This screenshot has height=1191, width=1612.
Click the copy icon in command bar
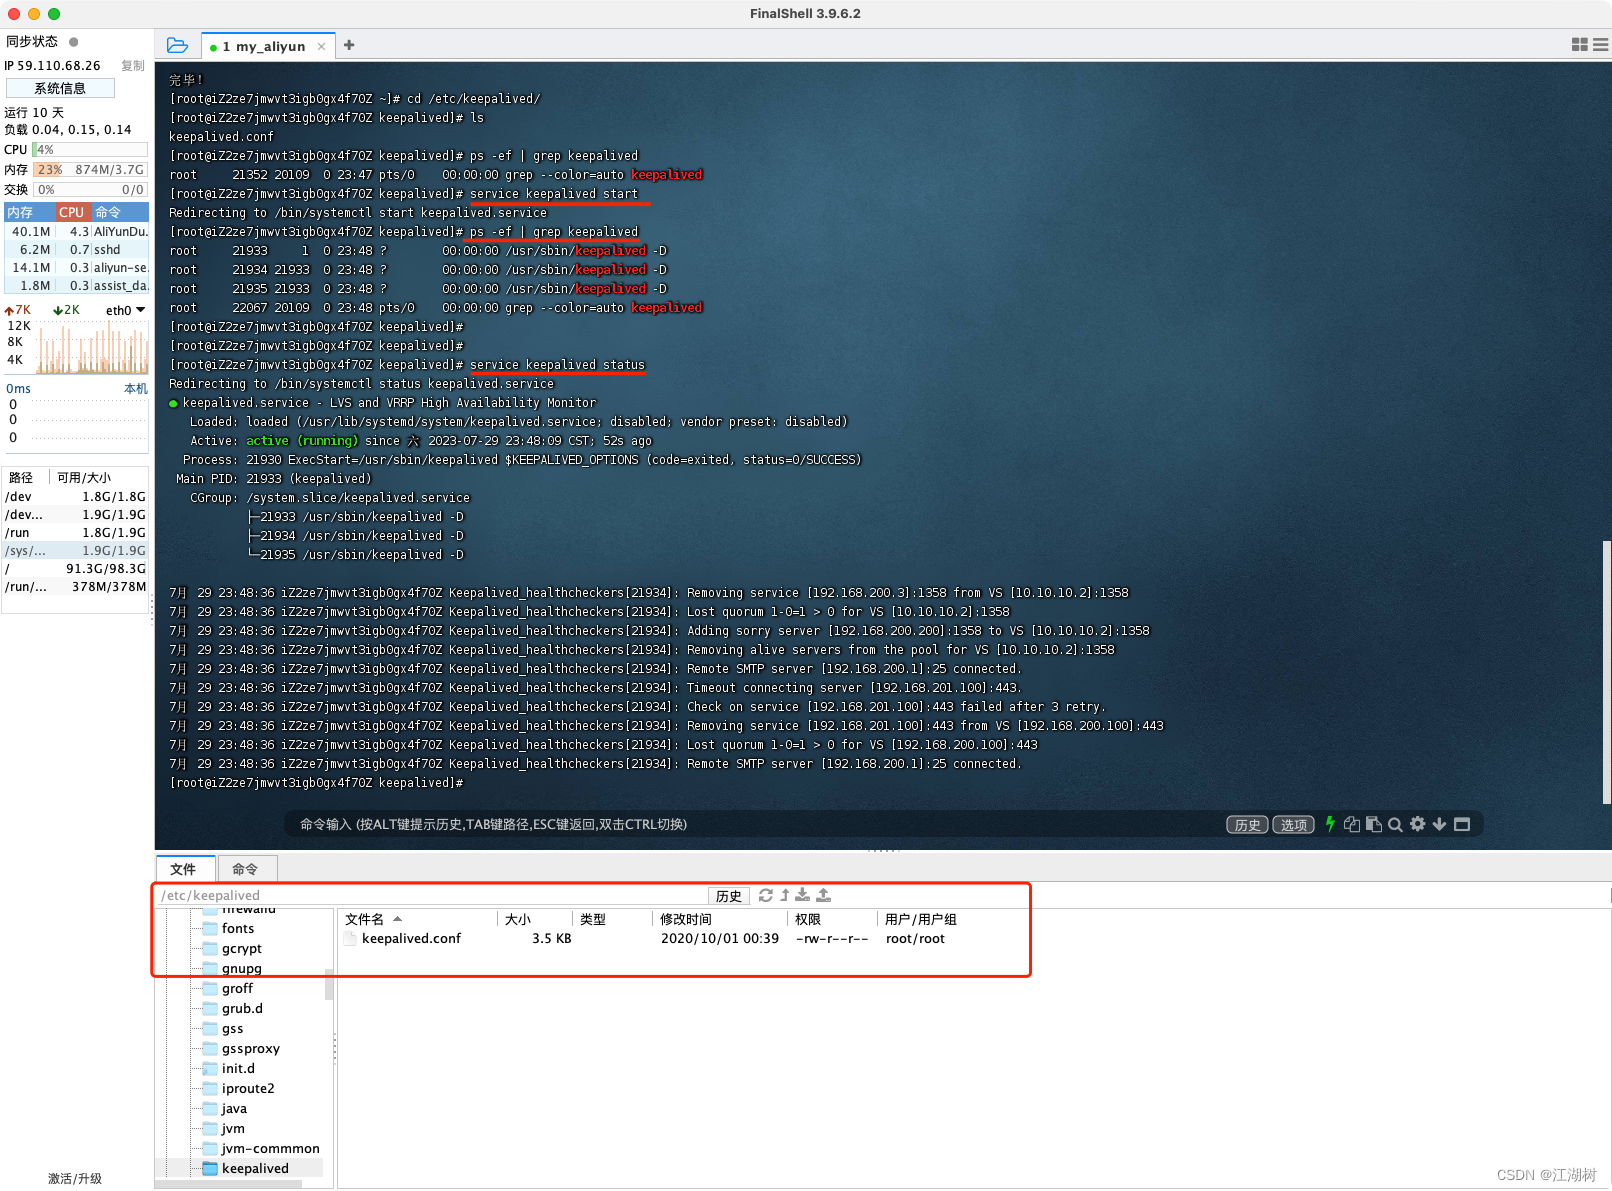(x=1352, y=824)
